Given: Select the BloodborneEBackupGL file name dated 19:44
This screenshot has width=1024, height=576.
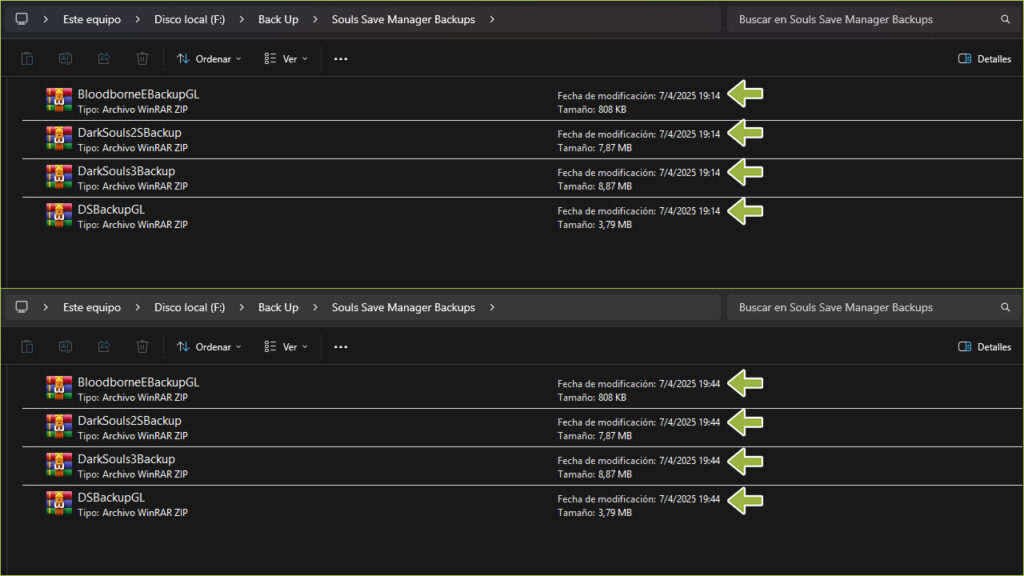Looking at the screenshot, I should 138,382.
